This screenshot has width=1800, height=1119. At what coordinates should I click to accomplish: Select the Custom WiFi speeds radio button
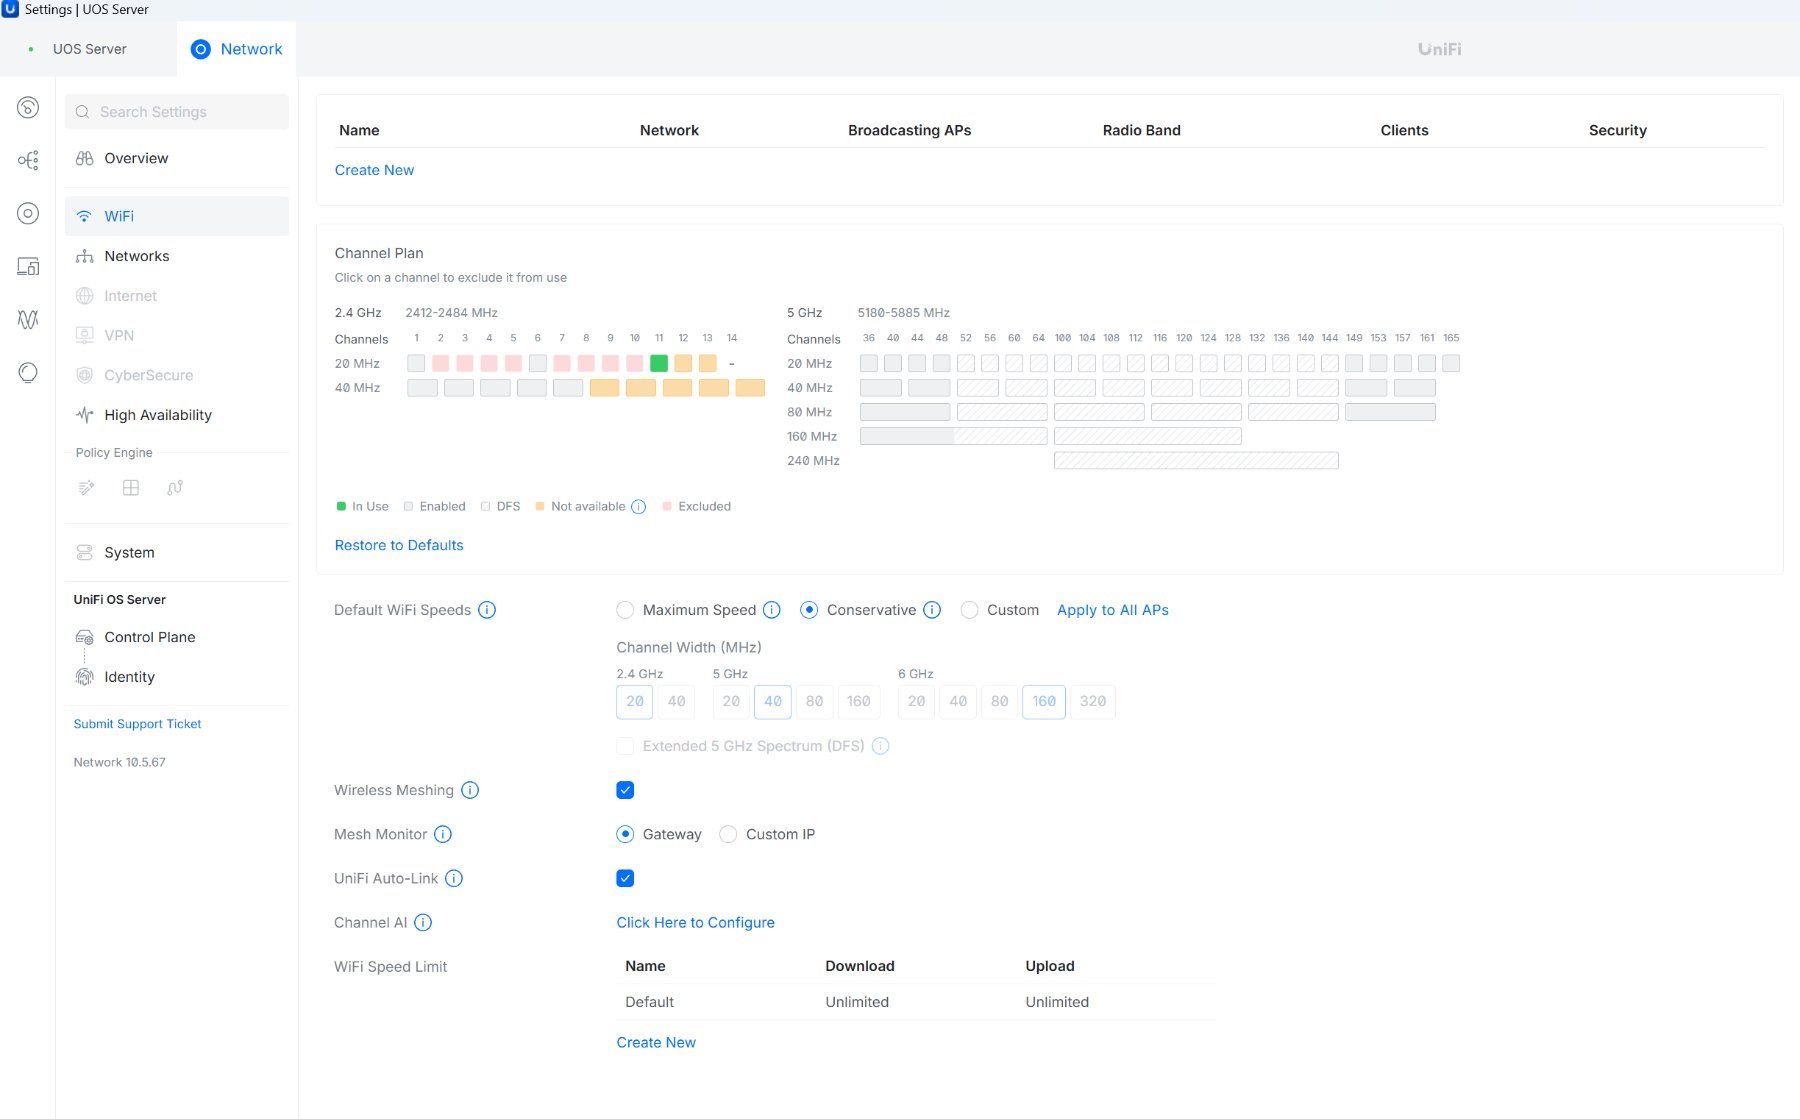(969, 610)
